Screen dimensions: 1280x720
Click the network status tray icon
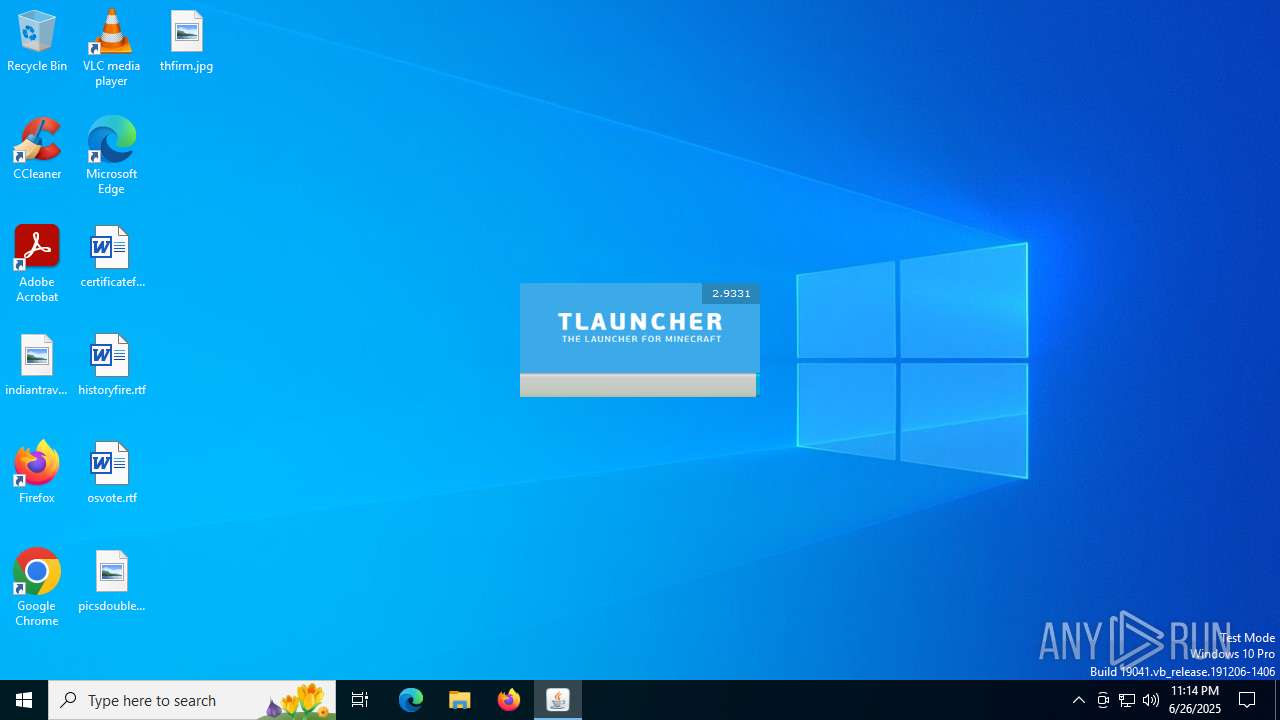coord(1127,700)
